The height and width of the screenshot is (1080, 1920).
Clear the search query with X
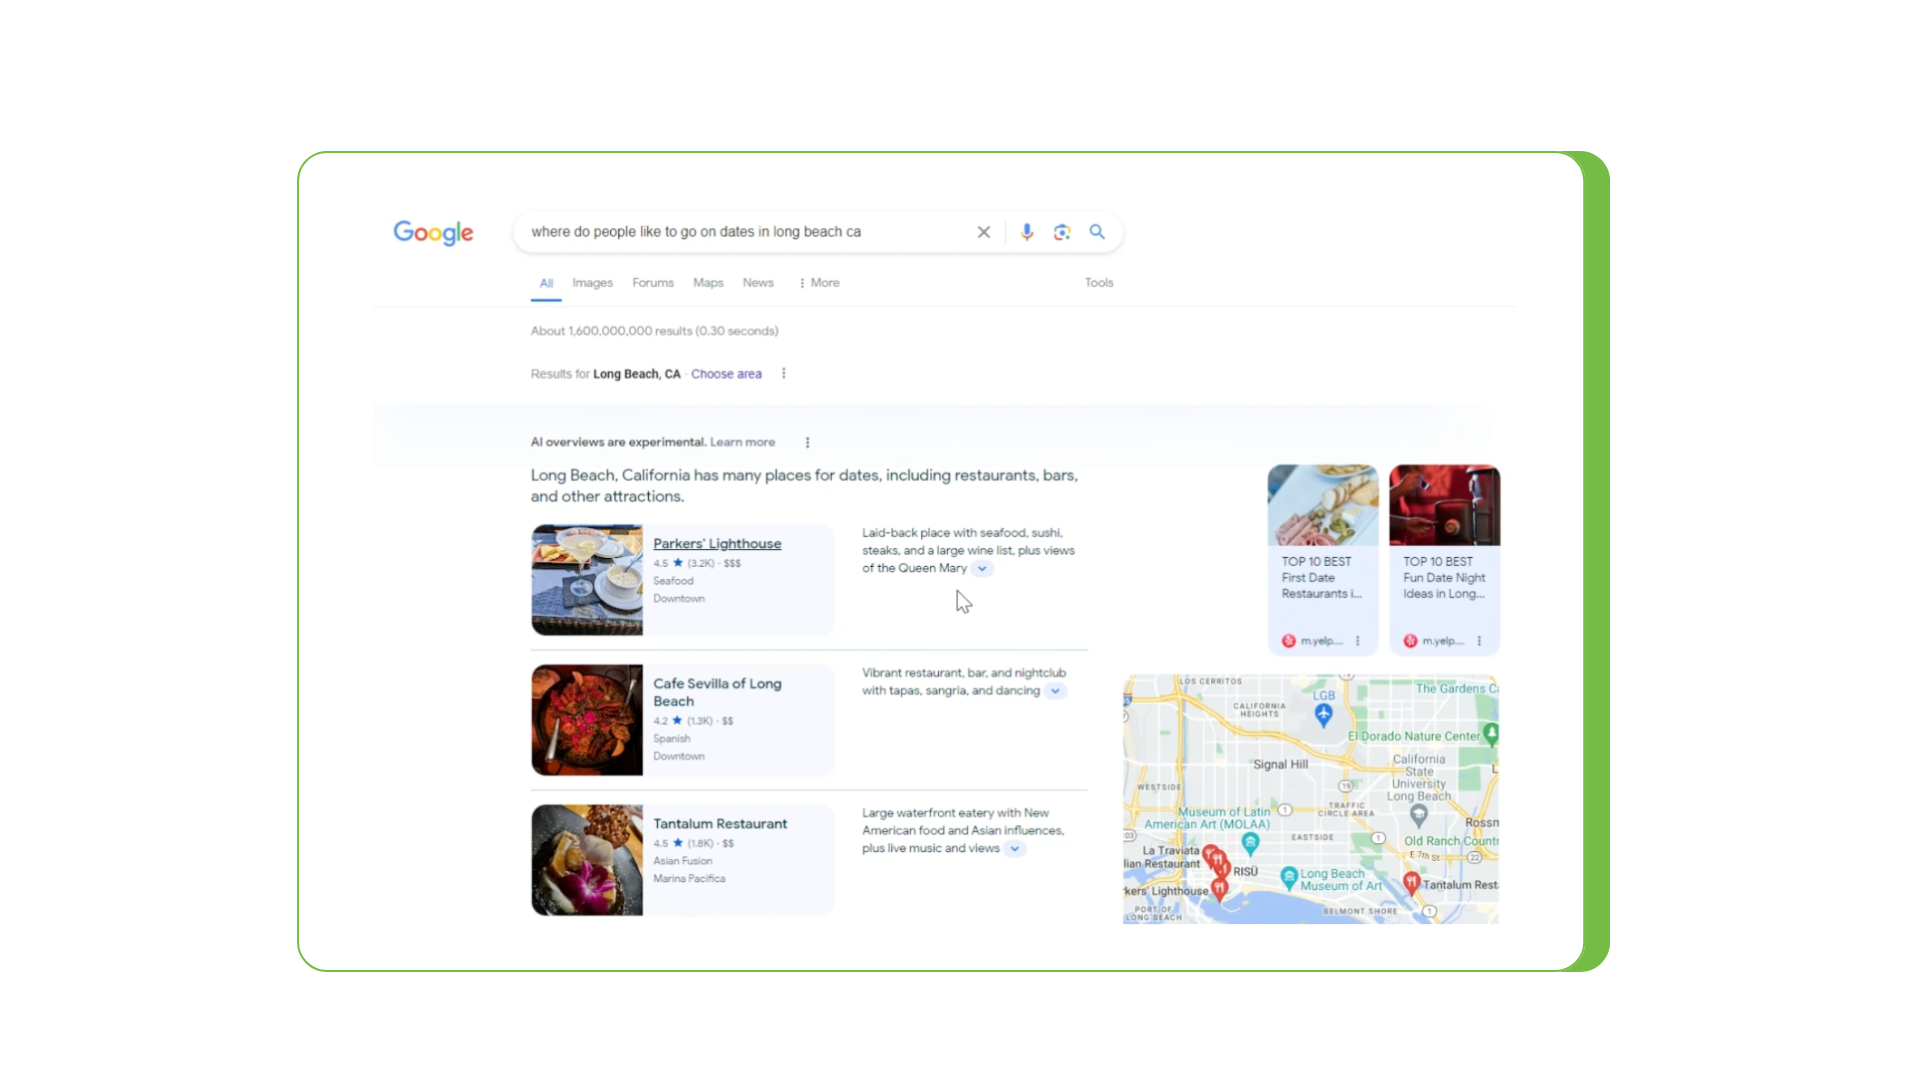984,232
